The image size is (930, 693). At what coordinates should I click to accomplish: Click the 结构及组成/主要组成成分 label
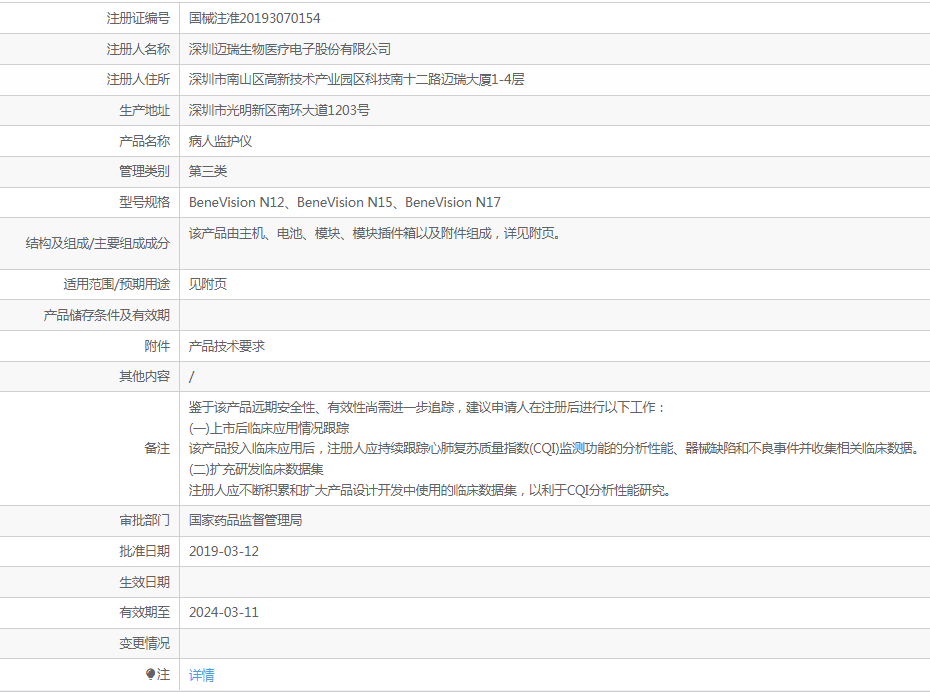tap(98, 243)
